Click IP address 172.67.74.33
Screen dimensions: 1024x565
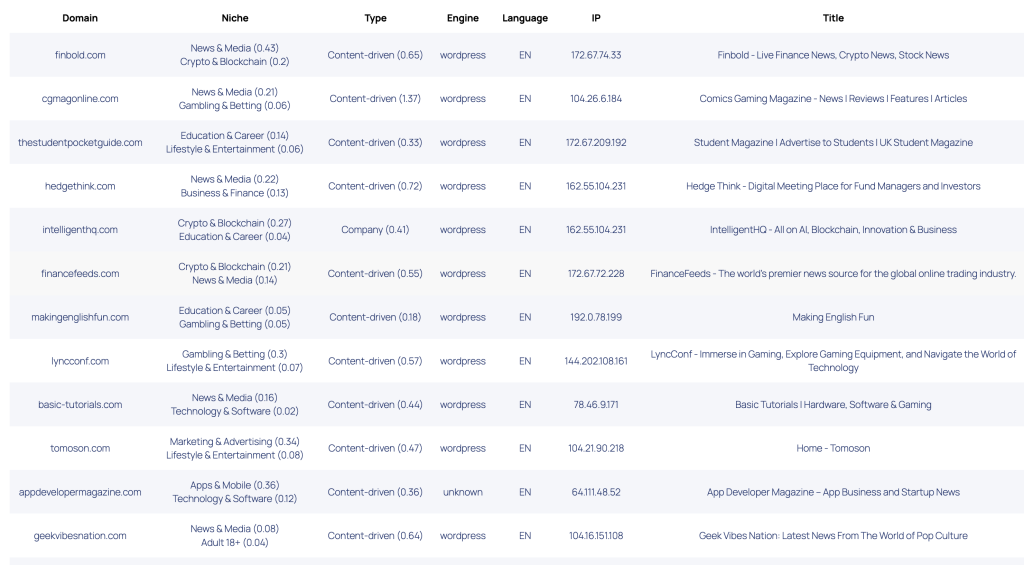click(x=596, y=55)
